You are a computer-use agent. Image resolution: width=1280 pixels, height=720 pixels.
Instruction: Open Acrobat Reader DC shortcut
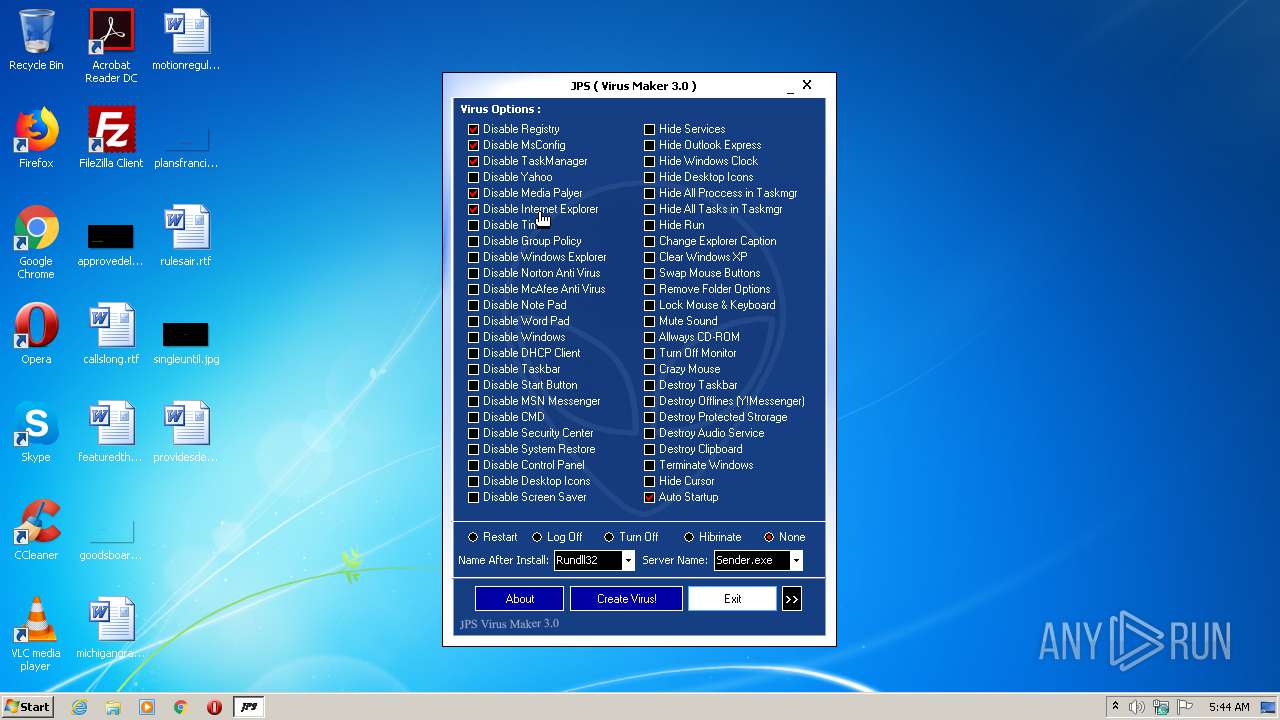coord(111,46)
